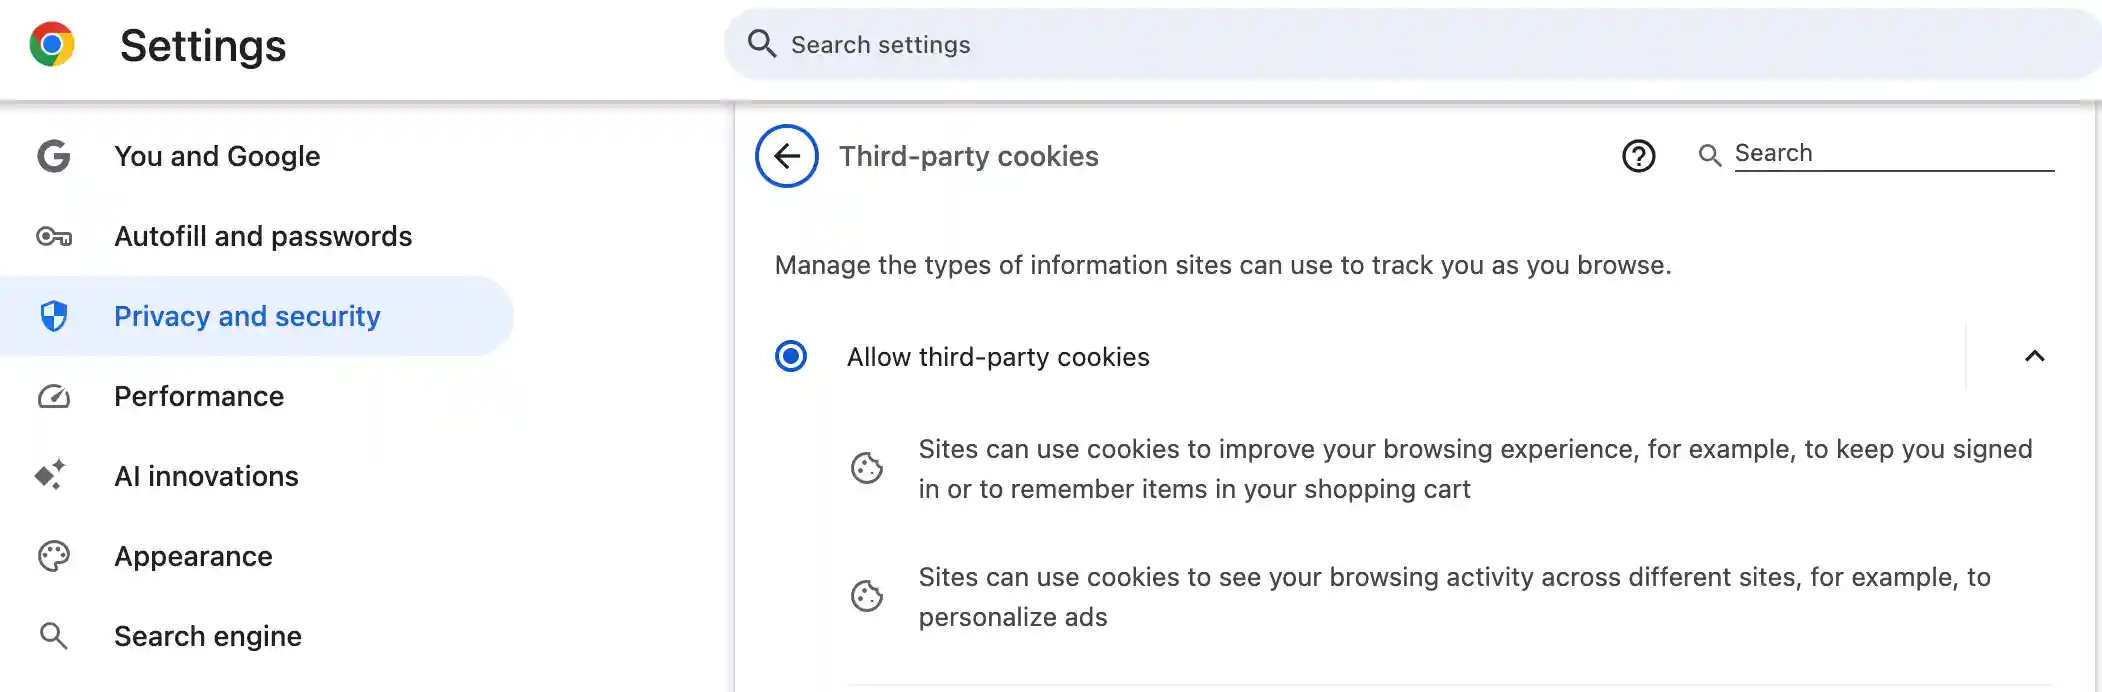The height and width of the screenshot is (692, 2102).
Task: Open Privacy and security settings
Action: (x=247, y=316)
